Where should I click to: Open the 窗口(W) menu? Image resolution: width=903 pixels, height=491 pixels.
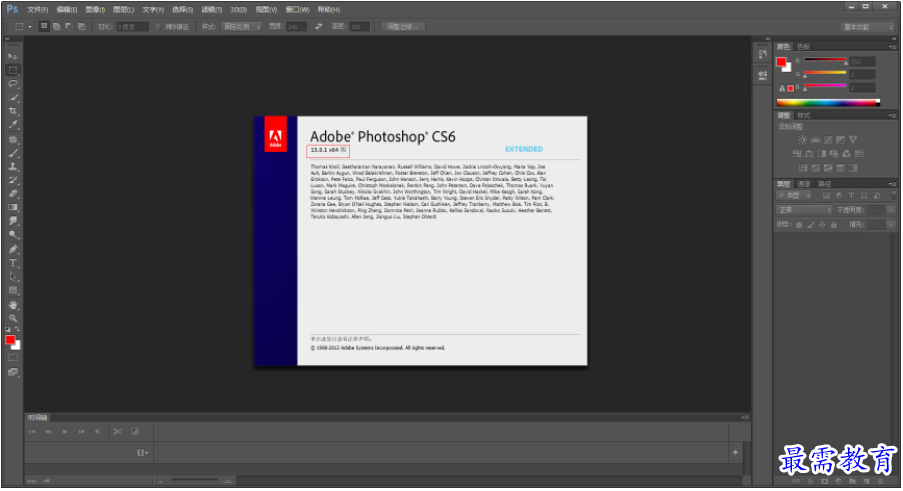click(297, 9)
